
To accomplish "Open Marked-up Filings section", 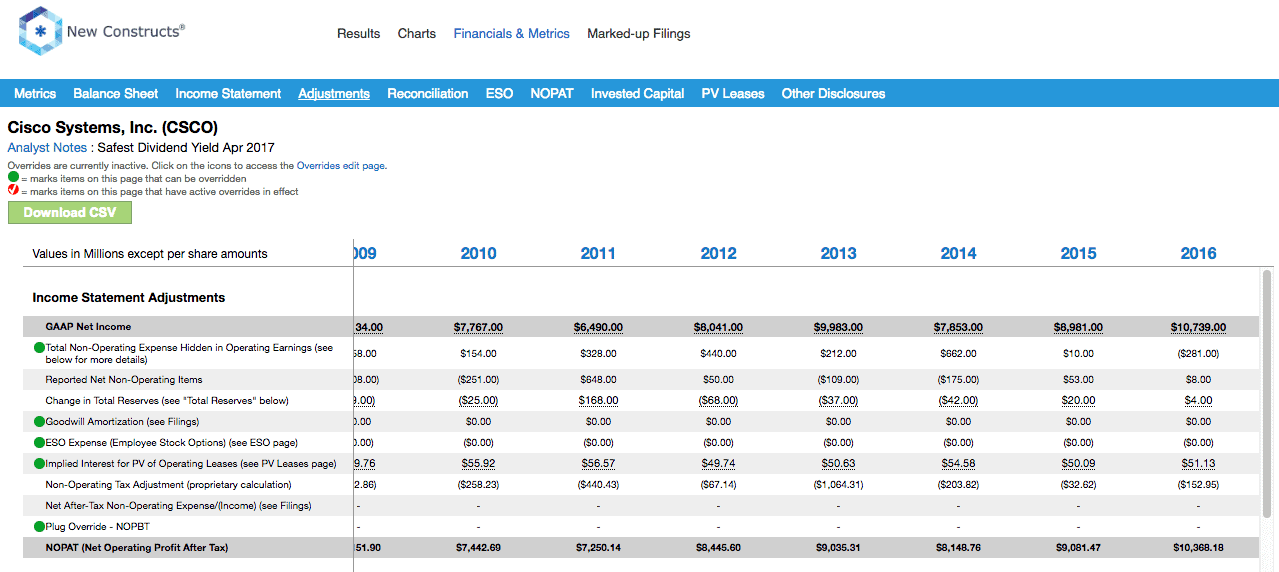I will coord(639,33).
